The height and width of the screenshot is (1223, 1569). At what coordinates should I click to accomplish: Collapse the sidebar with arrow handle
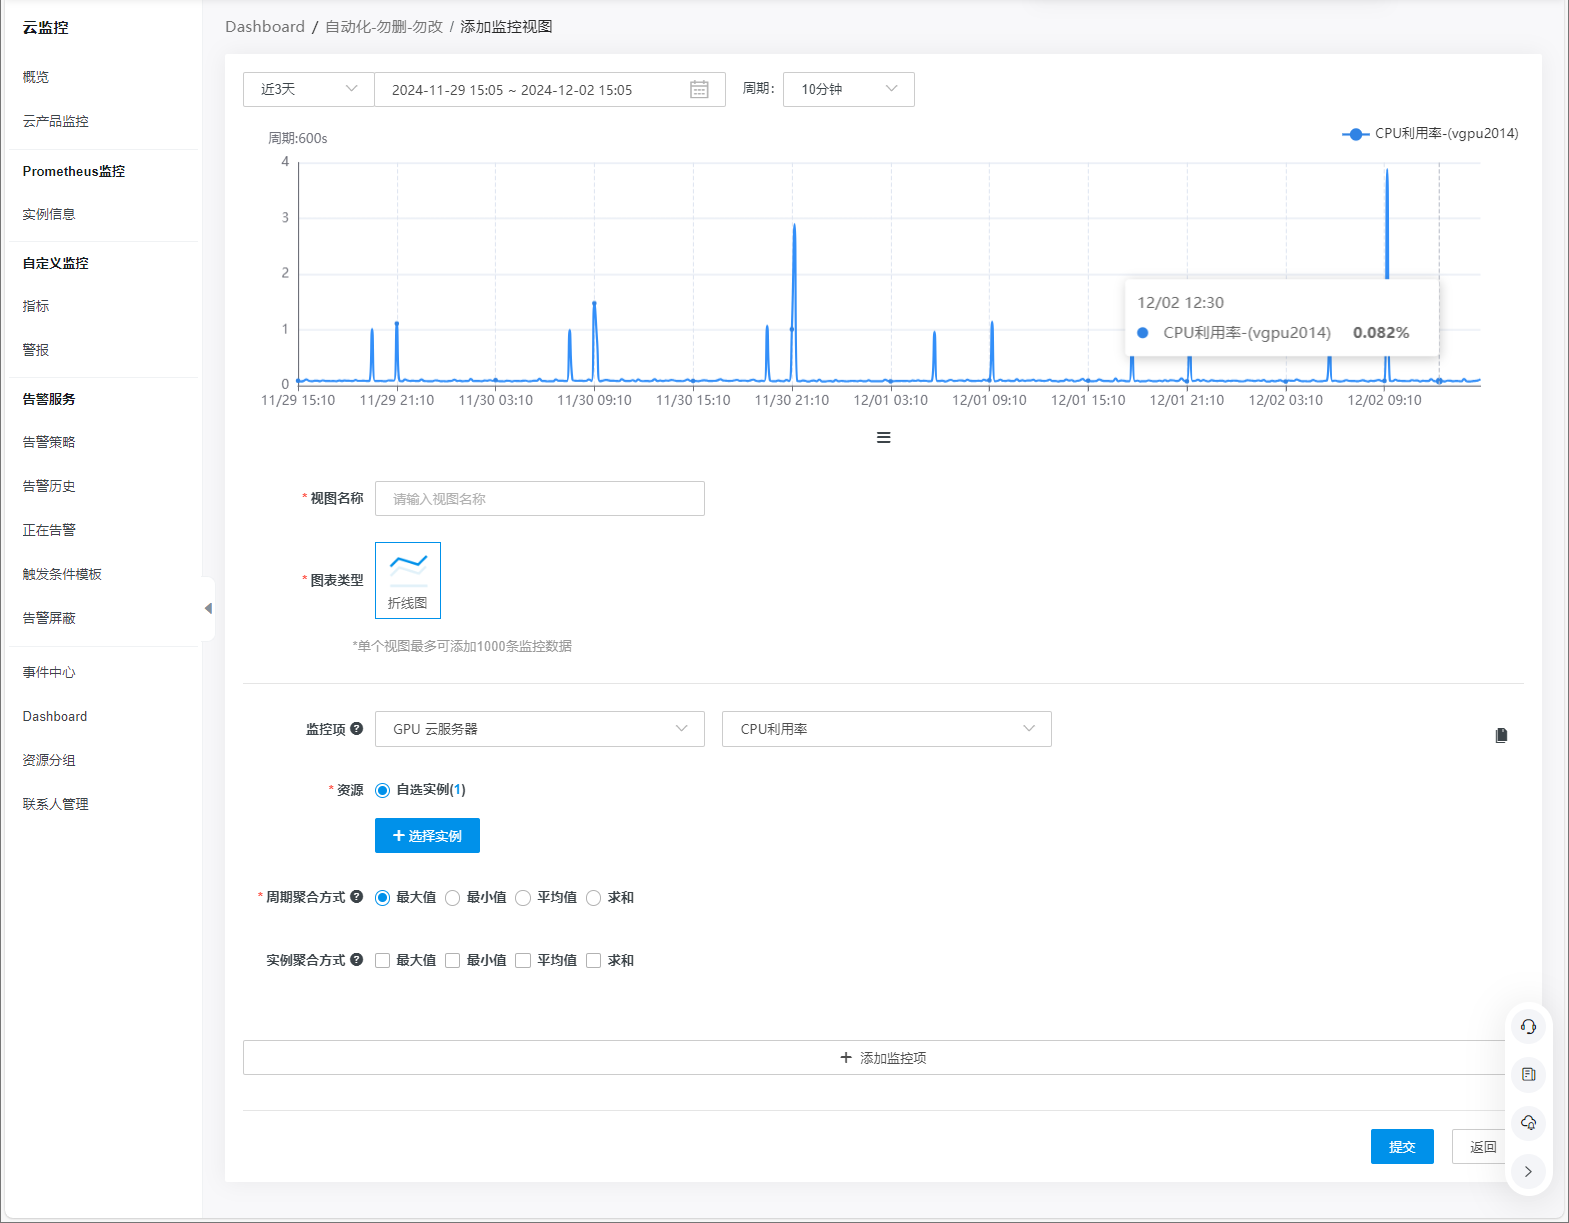(208, 608)
